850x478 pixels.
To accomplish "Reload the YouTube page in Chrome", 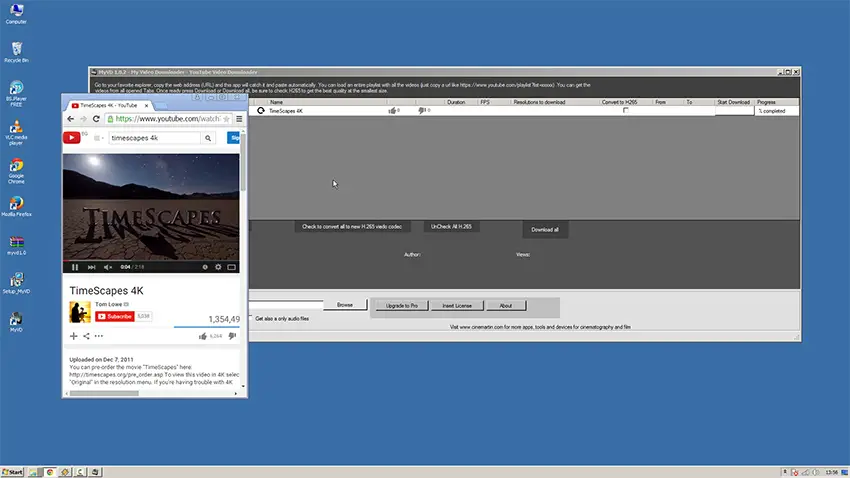I will tap(96, 119).
